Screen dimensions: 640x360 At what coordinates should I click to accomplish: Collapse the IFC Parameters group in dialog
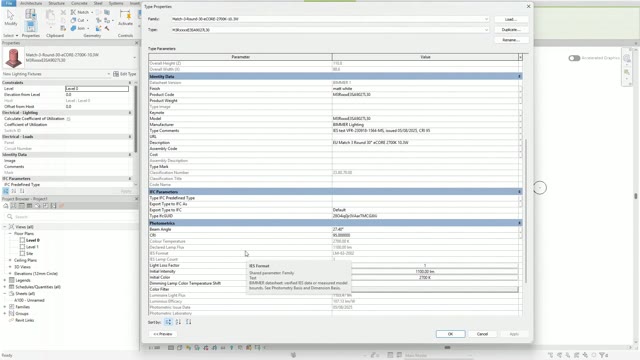point(520,191)
